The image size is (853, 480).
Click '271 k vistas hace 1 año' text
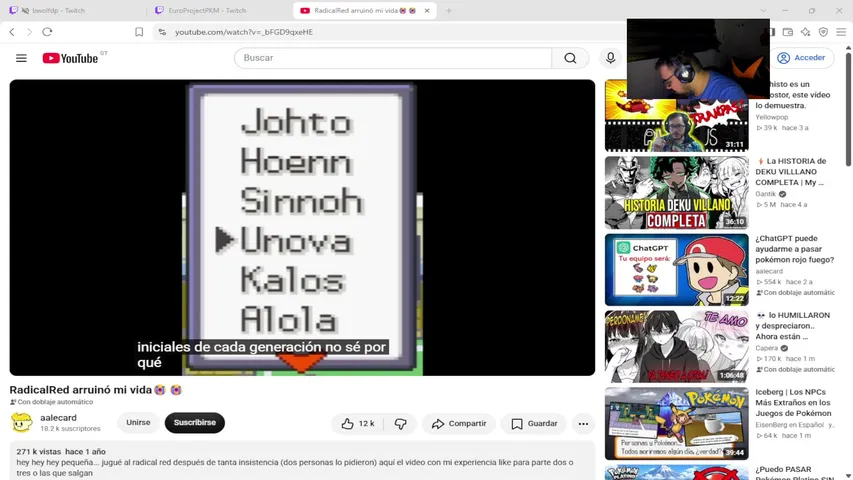coord(61,451)
